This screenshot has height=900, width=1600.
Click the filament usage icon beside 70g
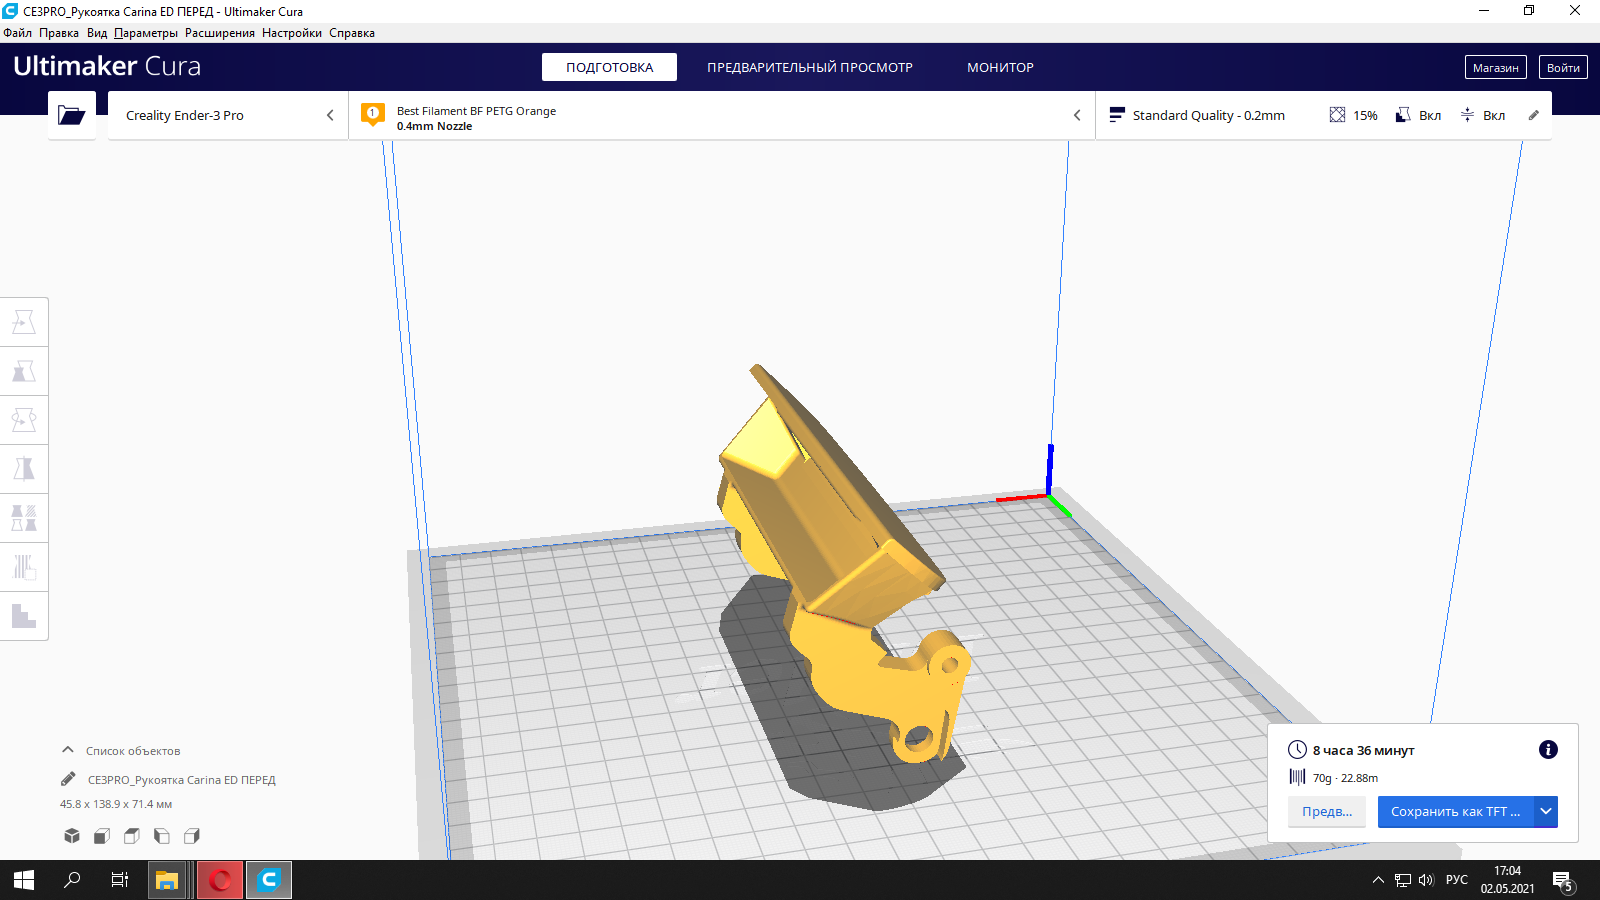click(x=1297, y=777)
